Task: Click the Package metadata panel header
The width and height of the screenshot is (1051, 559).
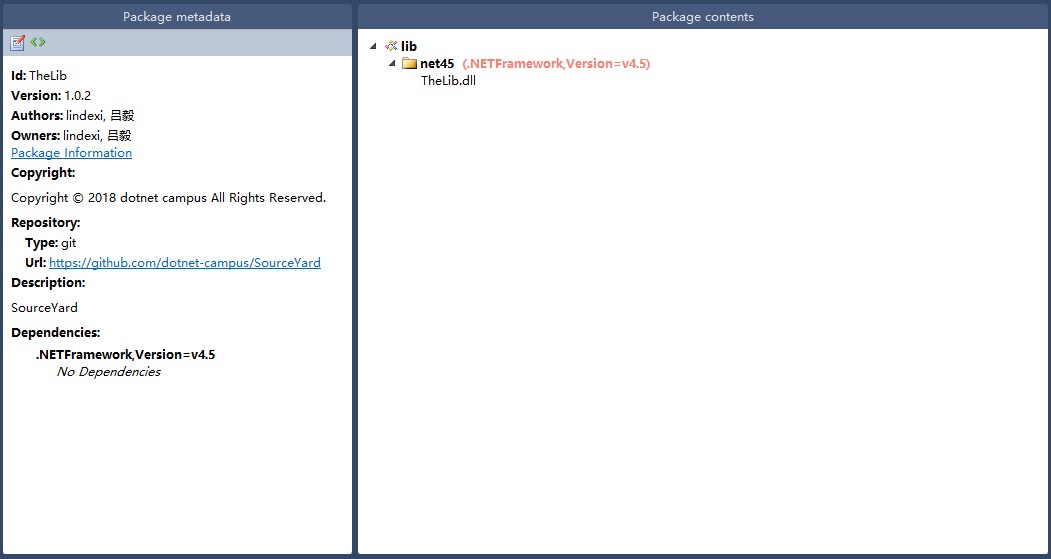Action: (x=177, y=17)
